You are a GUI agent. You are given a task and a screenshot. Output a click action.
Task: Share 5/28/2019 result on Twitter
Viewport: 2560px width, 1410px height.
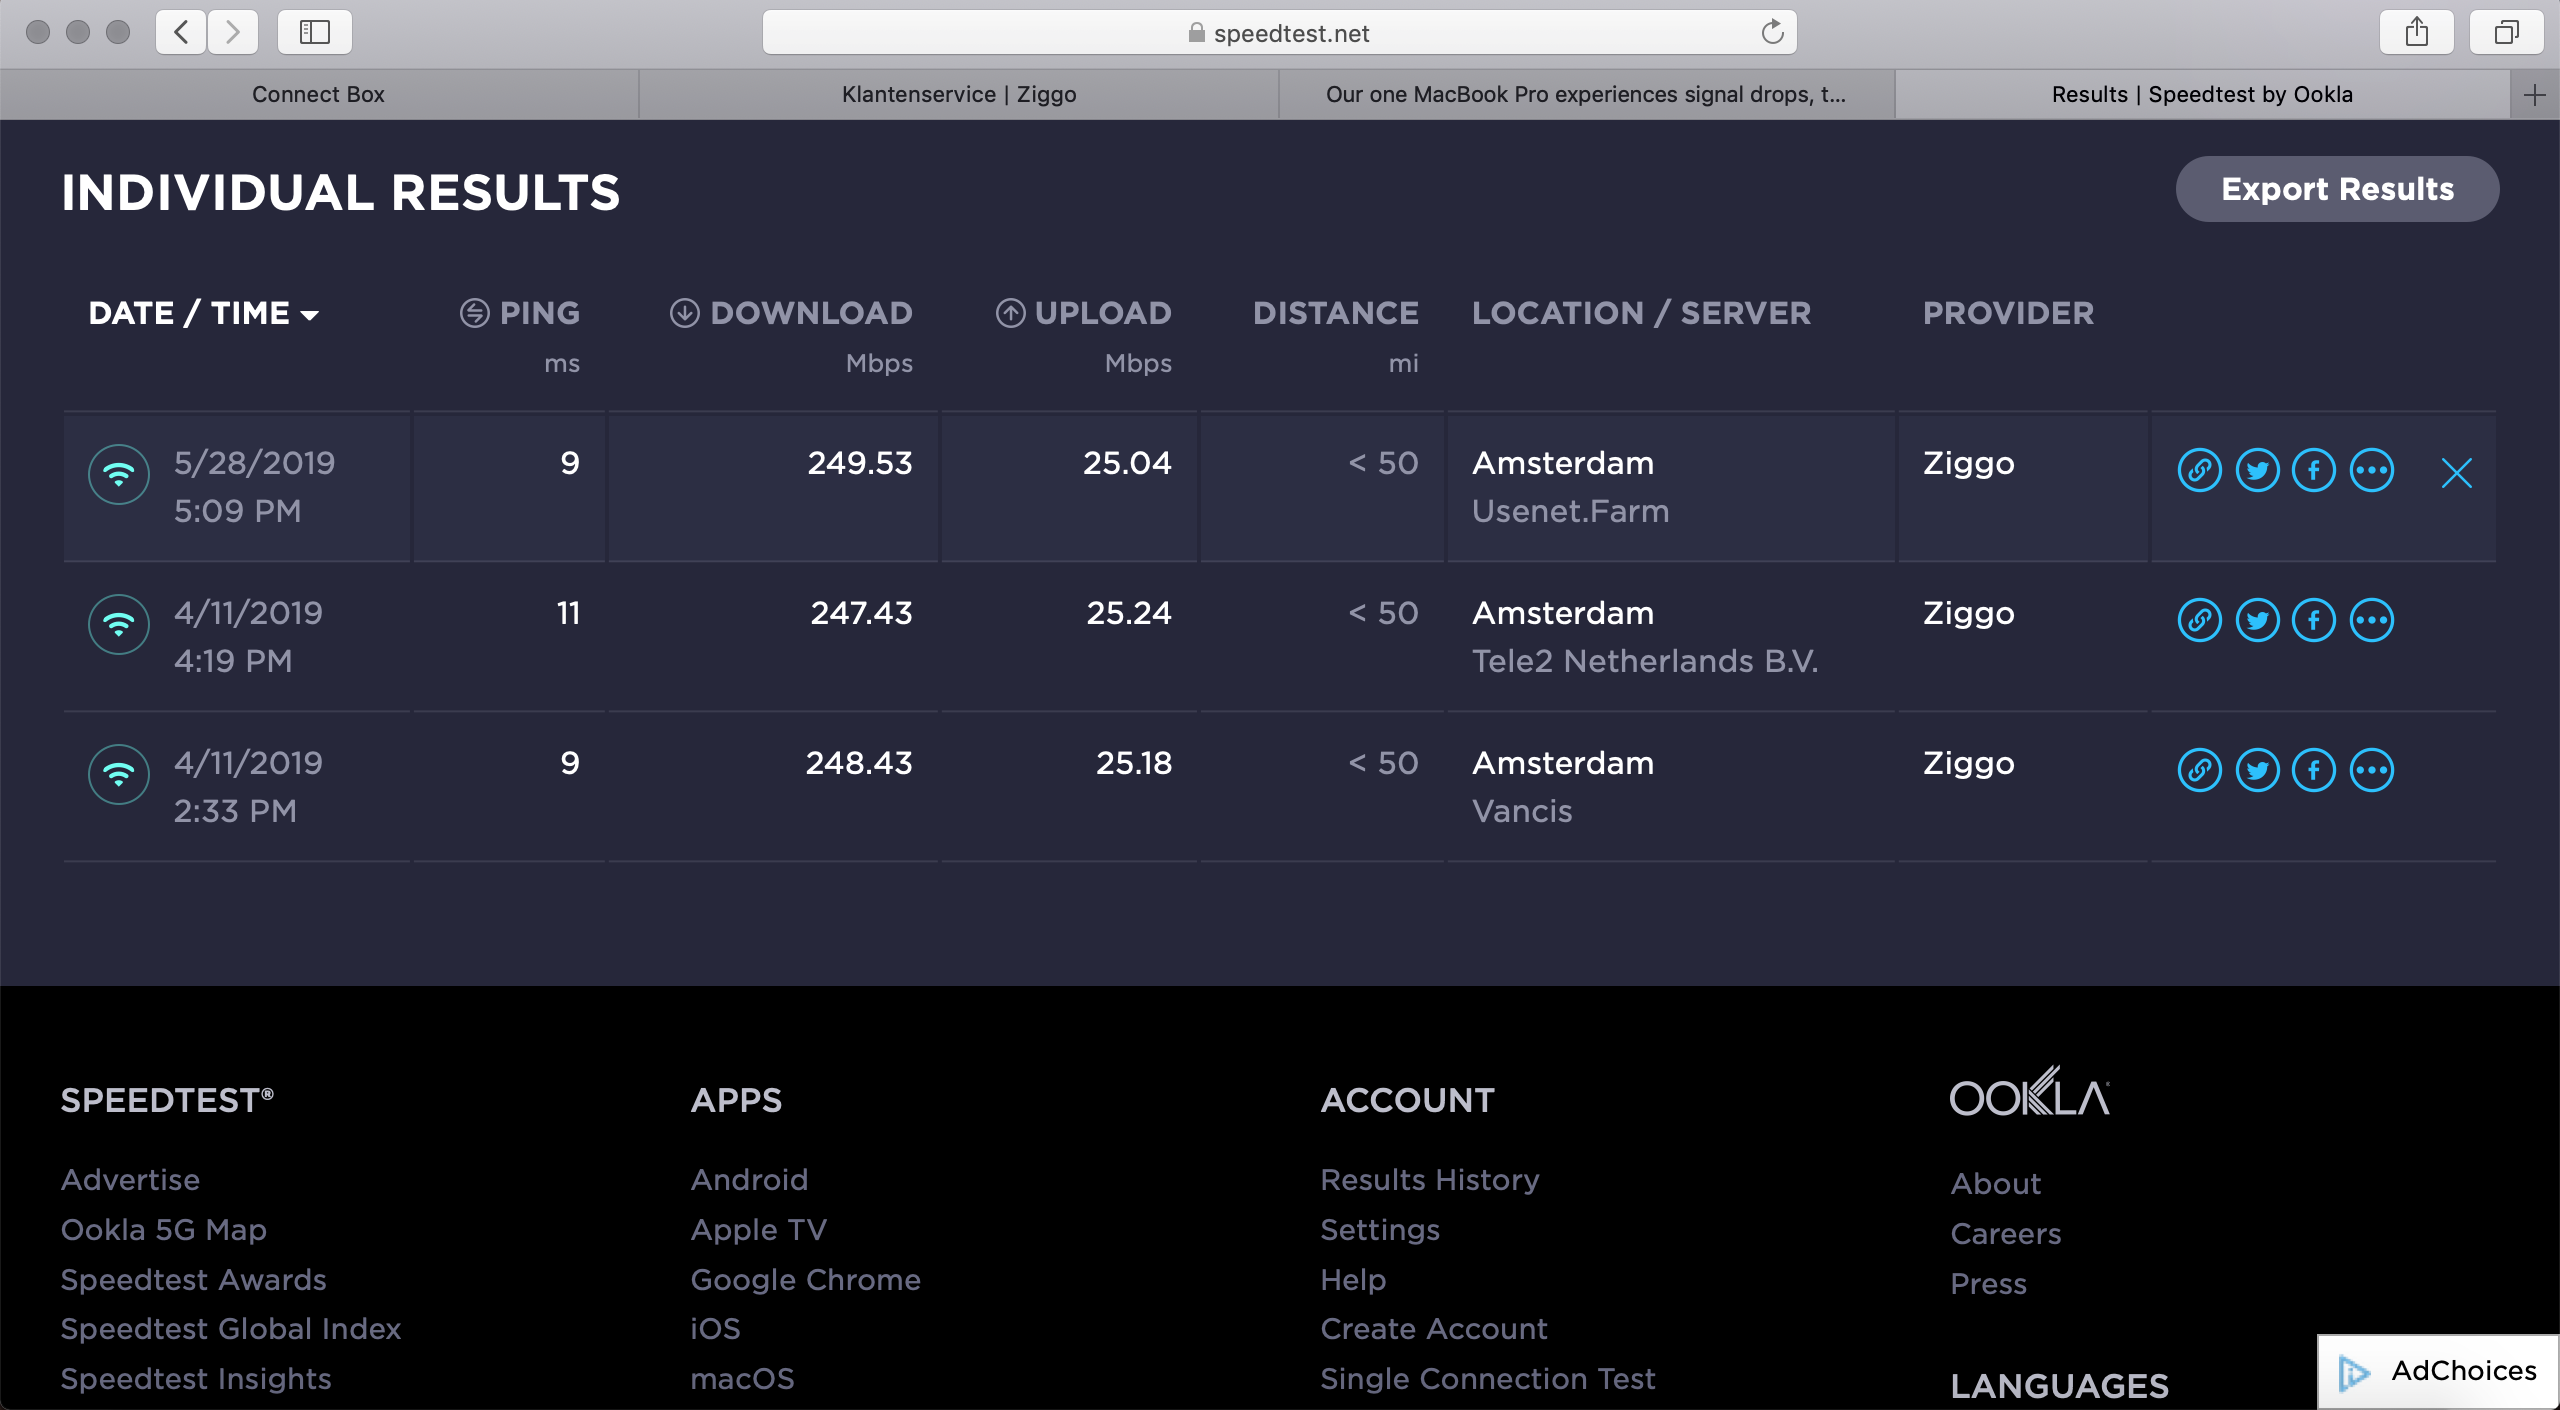(2257, 470)
